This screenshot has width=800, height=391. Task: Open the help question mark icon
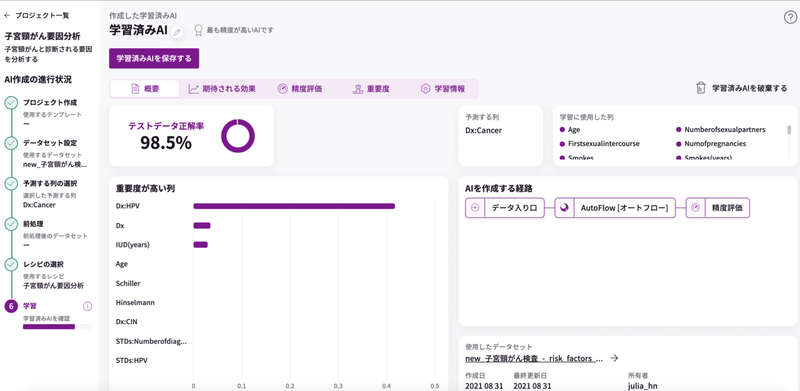click(x=790, y=17)
